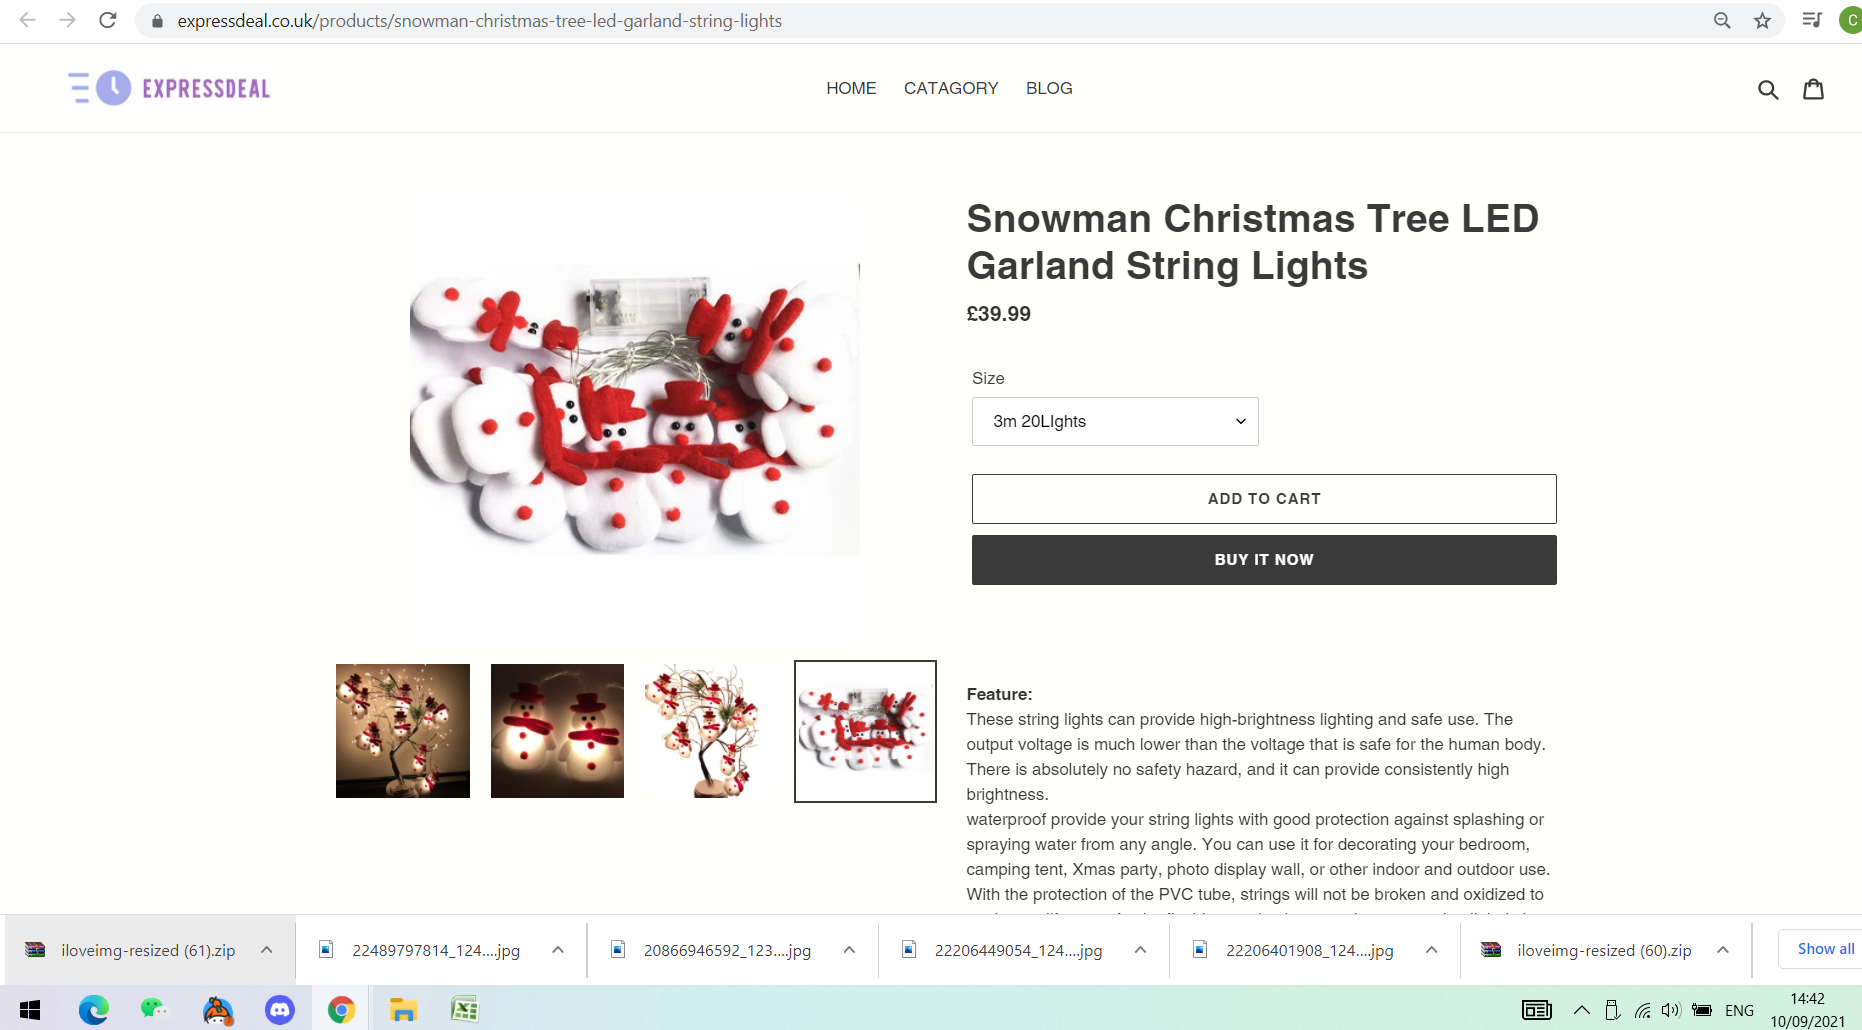Open the BLOG menu link
This screenshot has height=1030, width=1862.
(1049, 88)
